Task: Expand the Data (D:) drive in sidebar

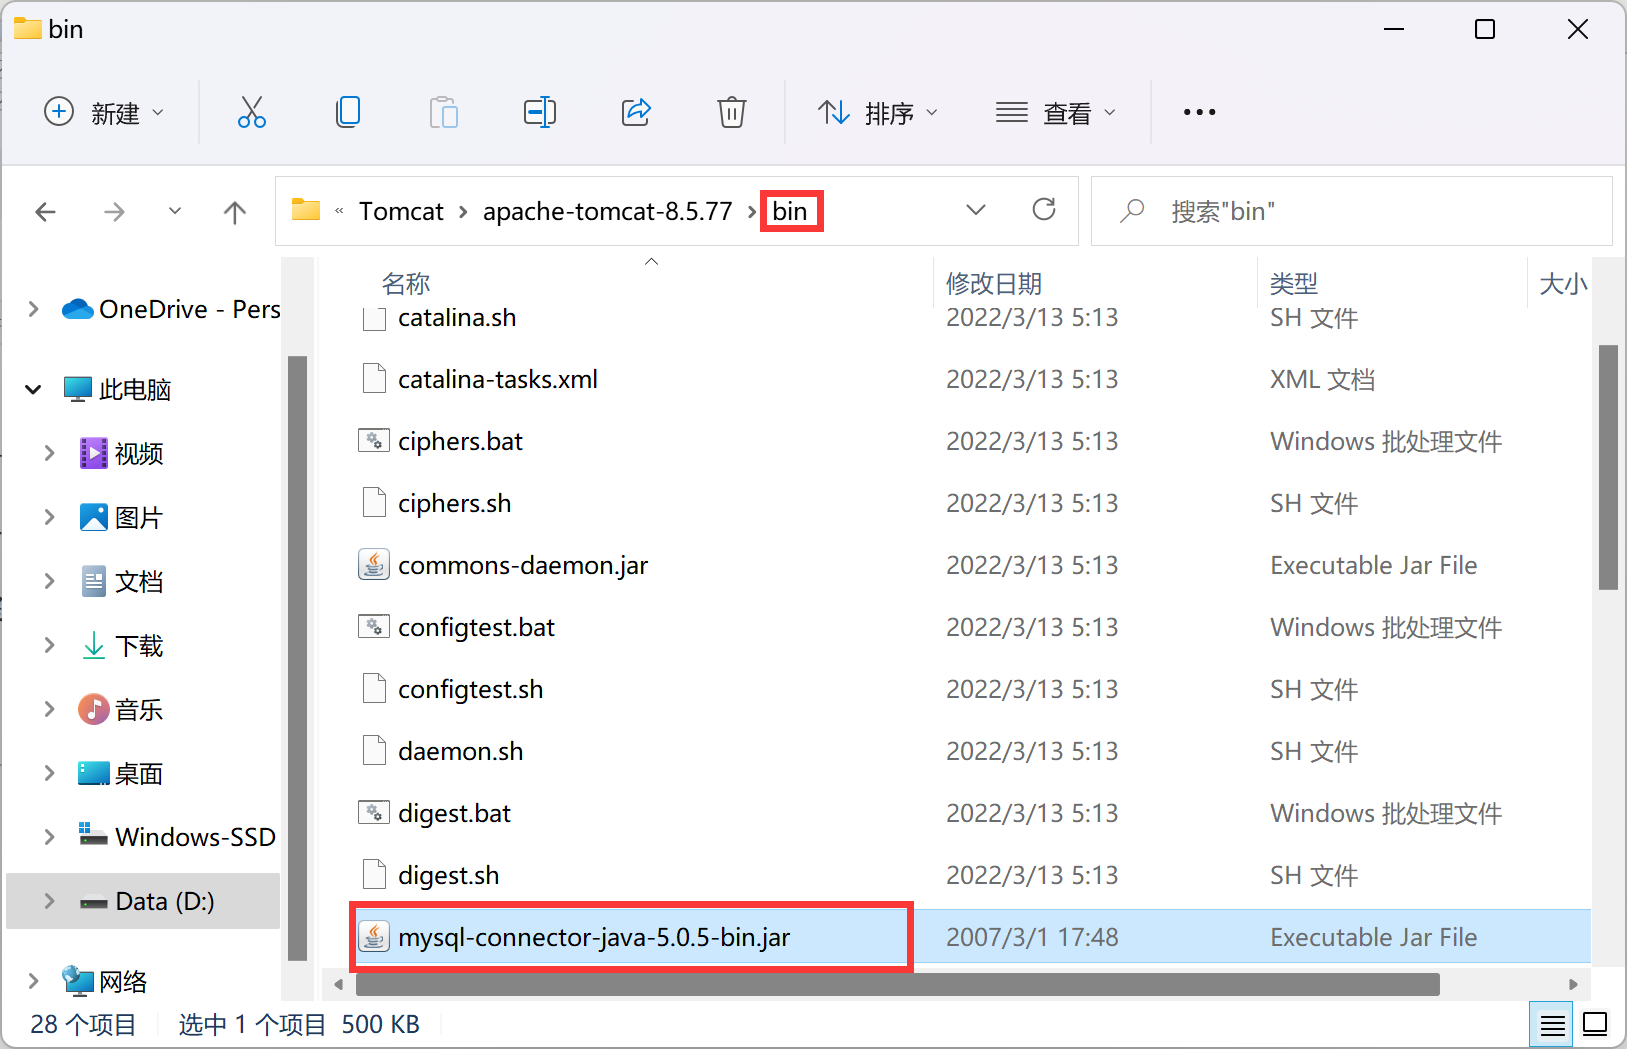Action: (x=49, y=900)
